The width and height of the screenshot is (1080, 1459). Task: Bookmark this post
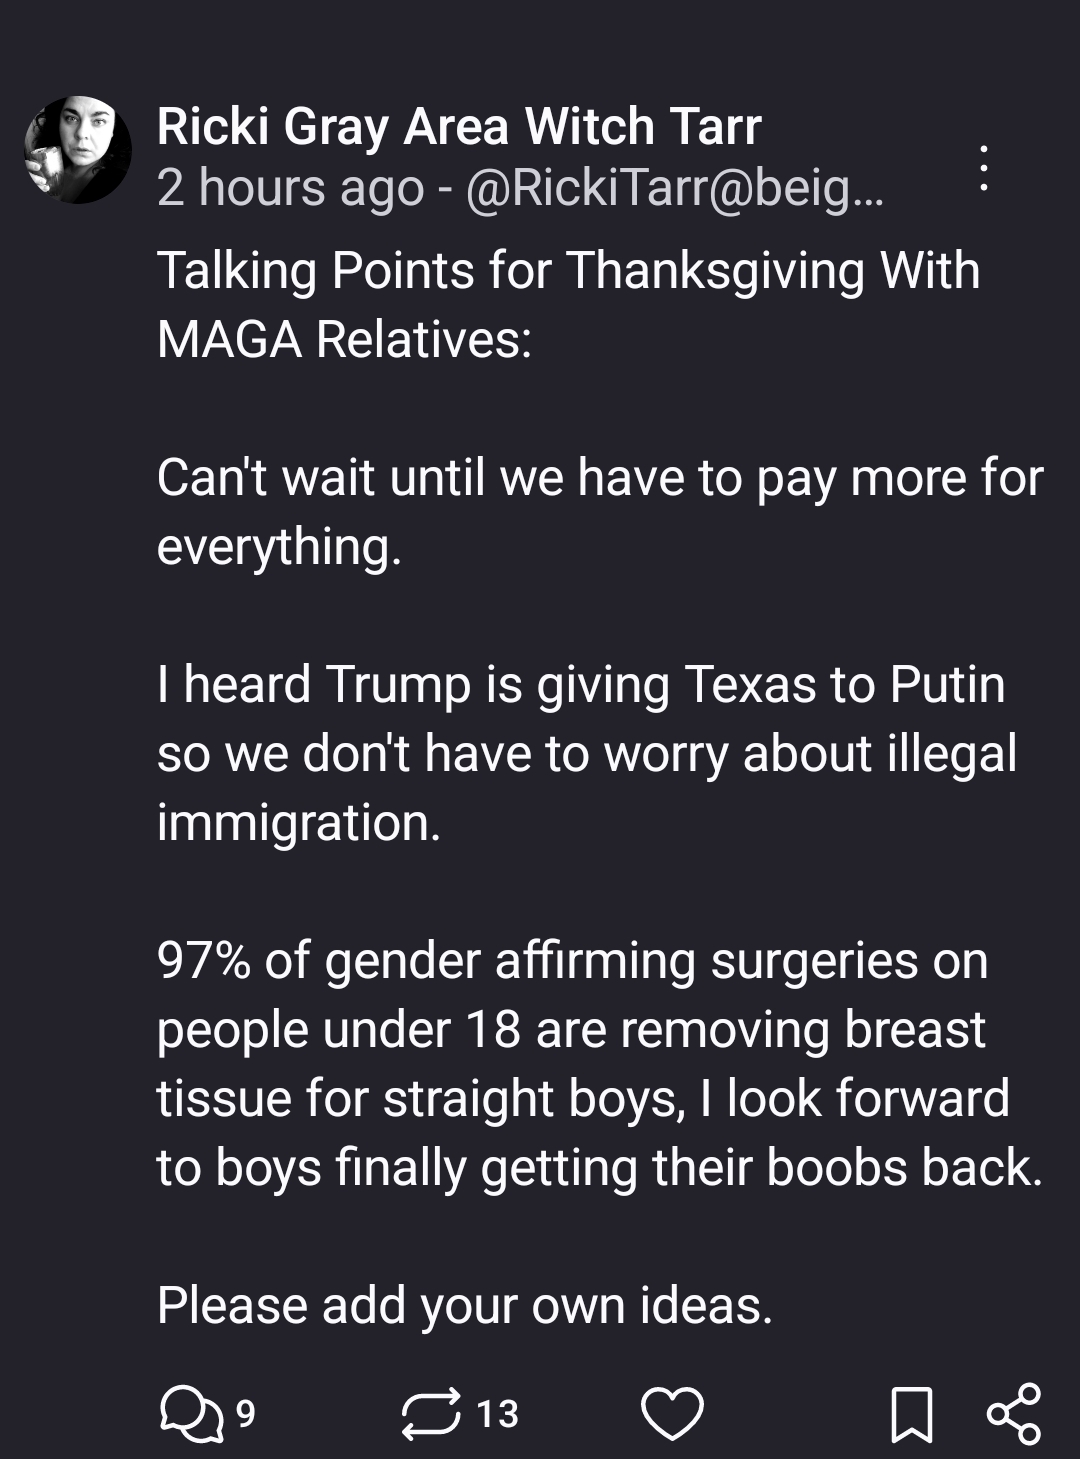click(x=912, y=1414)
